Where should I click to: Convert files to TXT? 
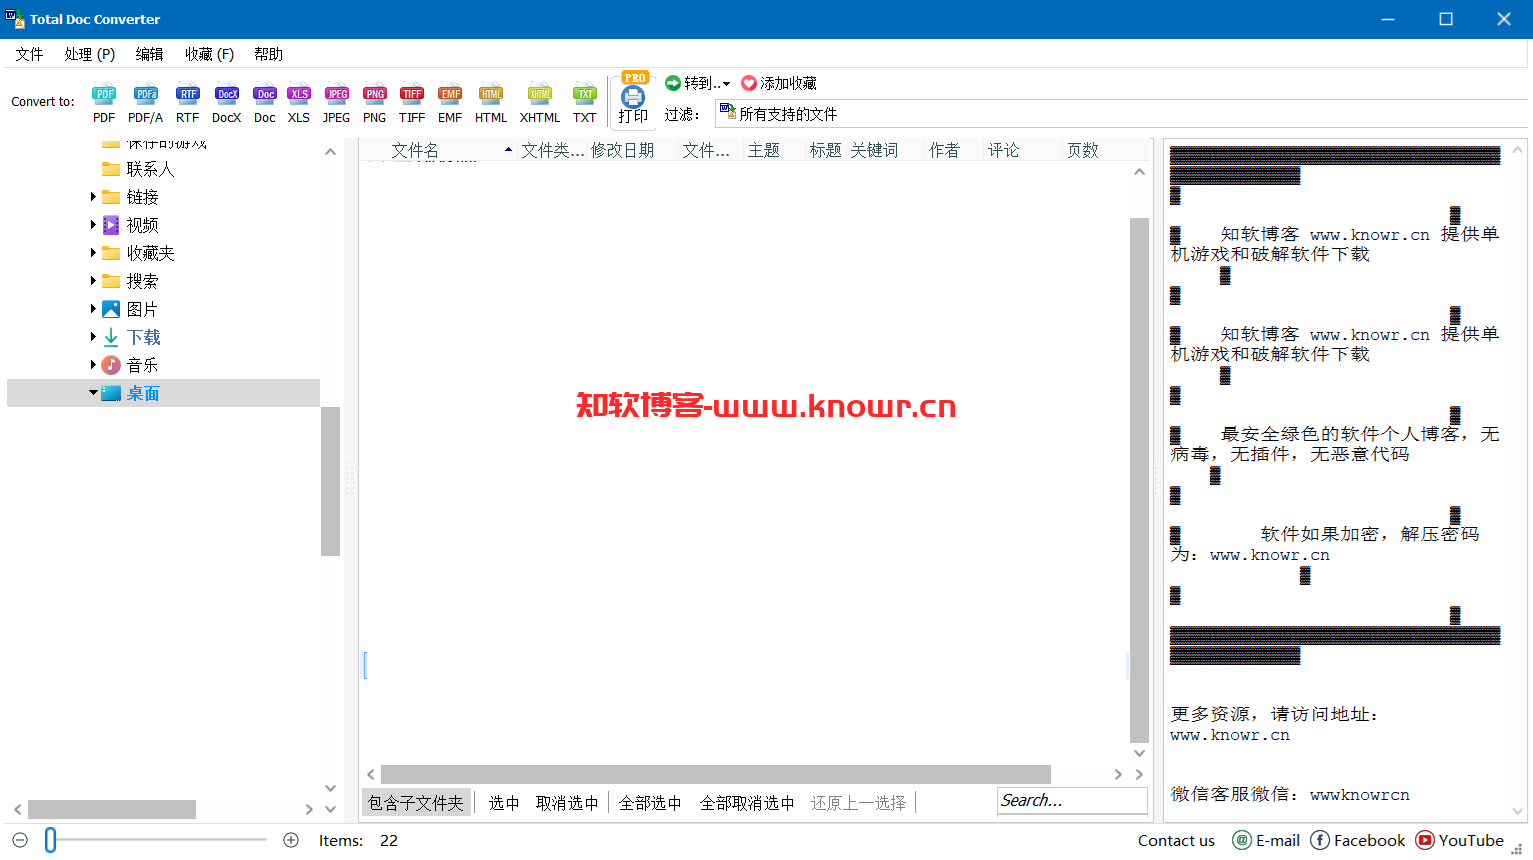[x=585, y=103]
